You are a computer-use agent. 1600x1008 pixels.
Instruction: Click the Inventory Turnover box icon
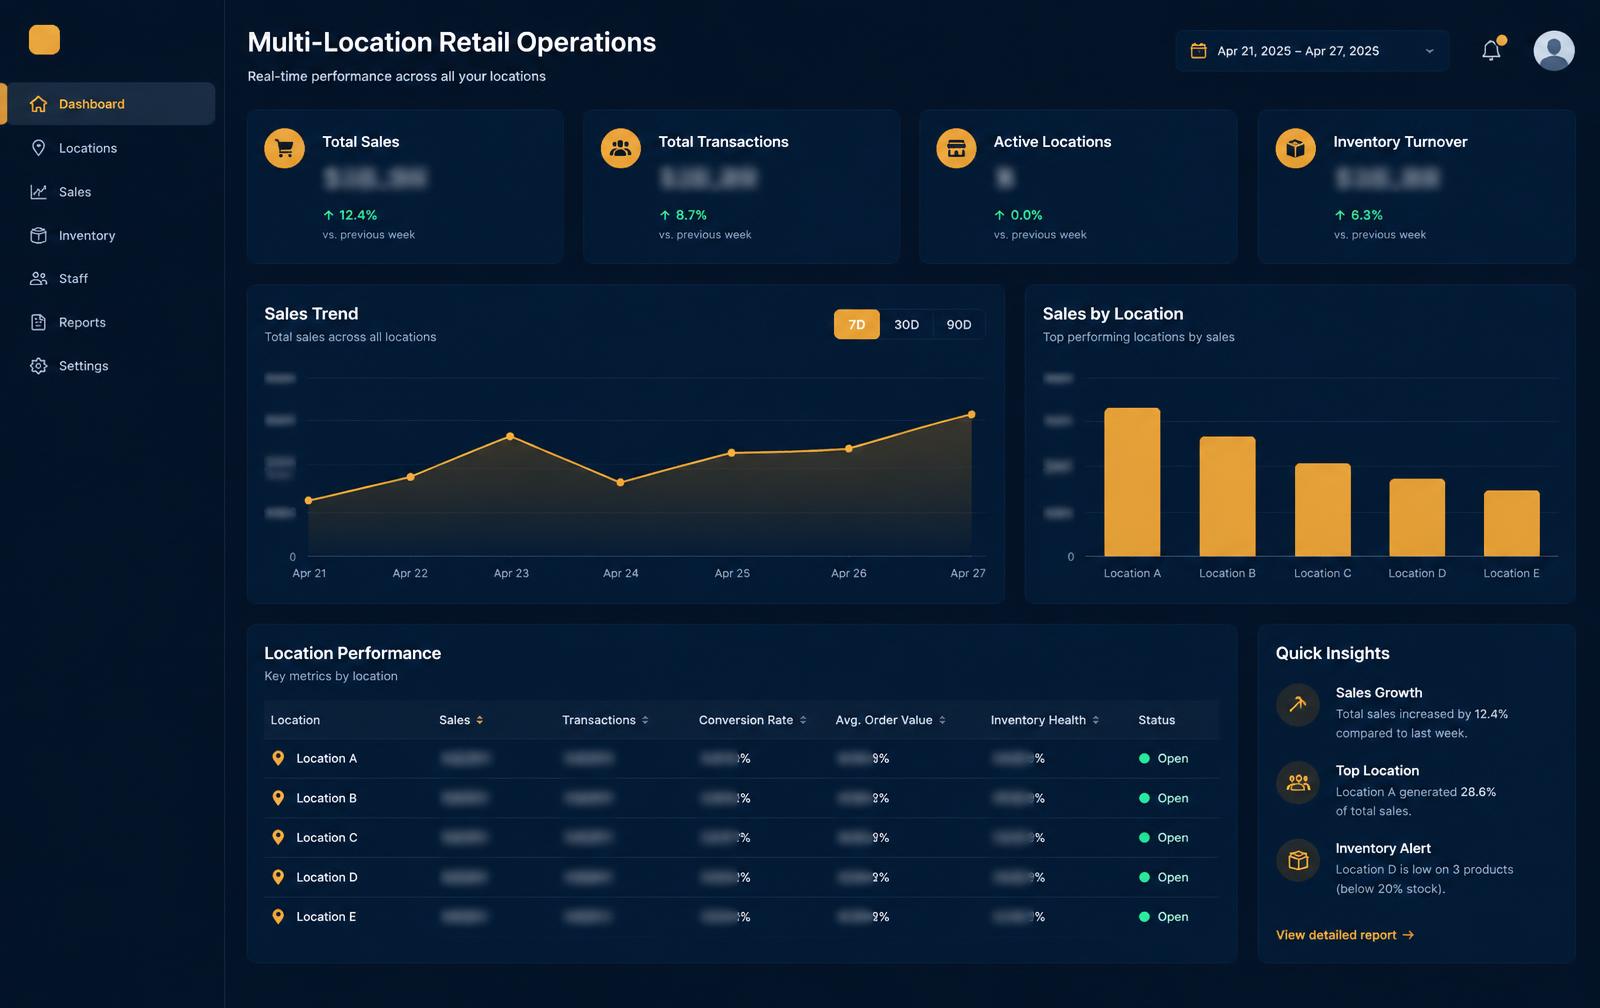1296,148
